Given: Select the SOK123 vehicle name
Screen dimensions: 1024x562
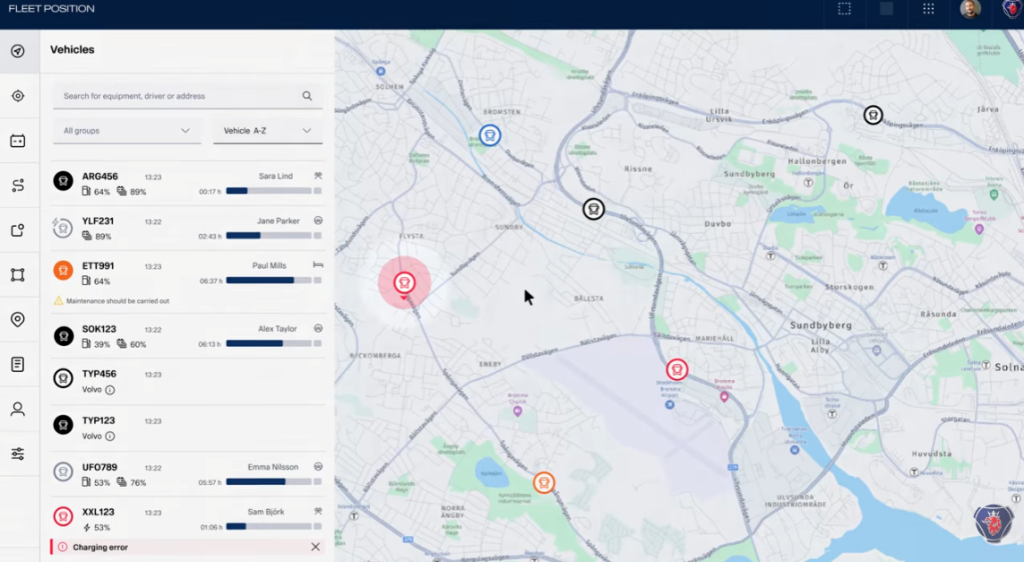Looking at the screenshot, I should point(99,329).
